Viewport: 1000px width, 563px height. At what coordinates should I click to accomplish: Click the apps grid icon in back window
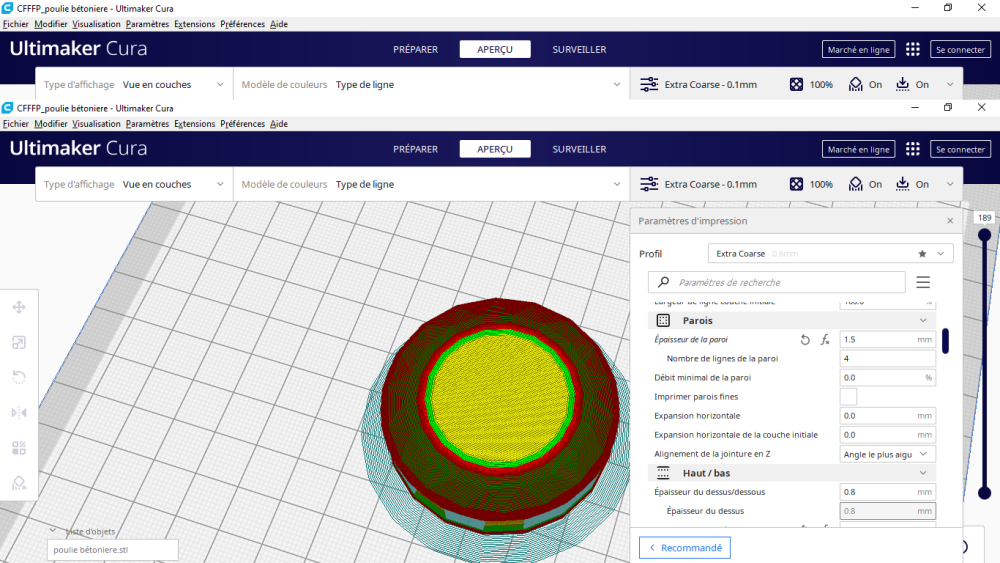click(913, 49)
